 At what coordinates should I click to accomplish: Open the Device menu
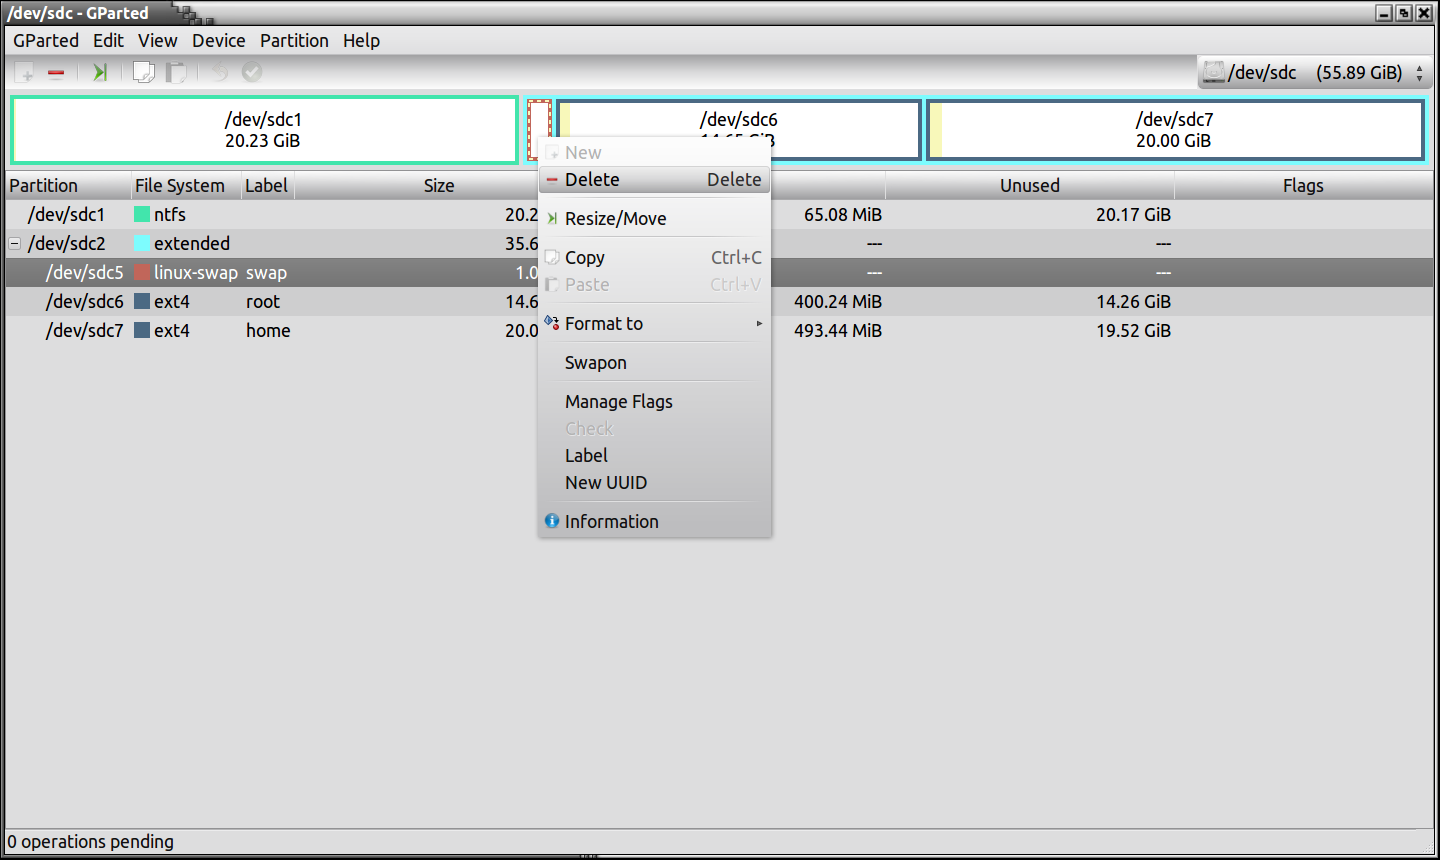coord(218,40)
